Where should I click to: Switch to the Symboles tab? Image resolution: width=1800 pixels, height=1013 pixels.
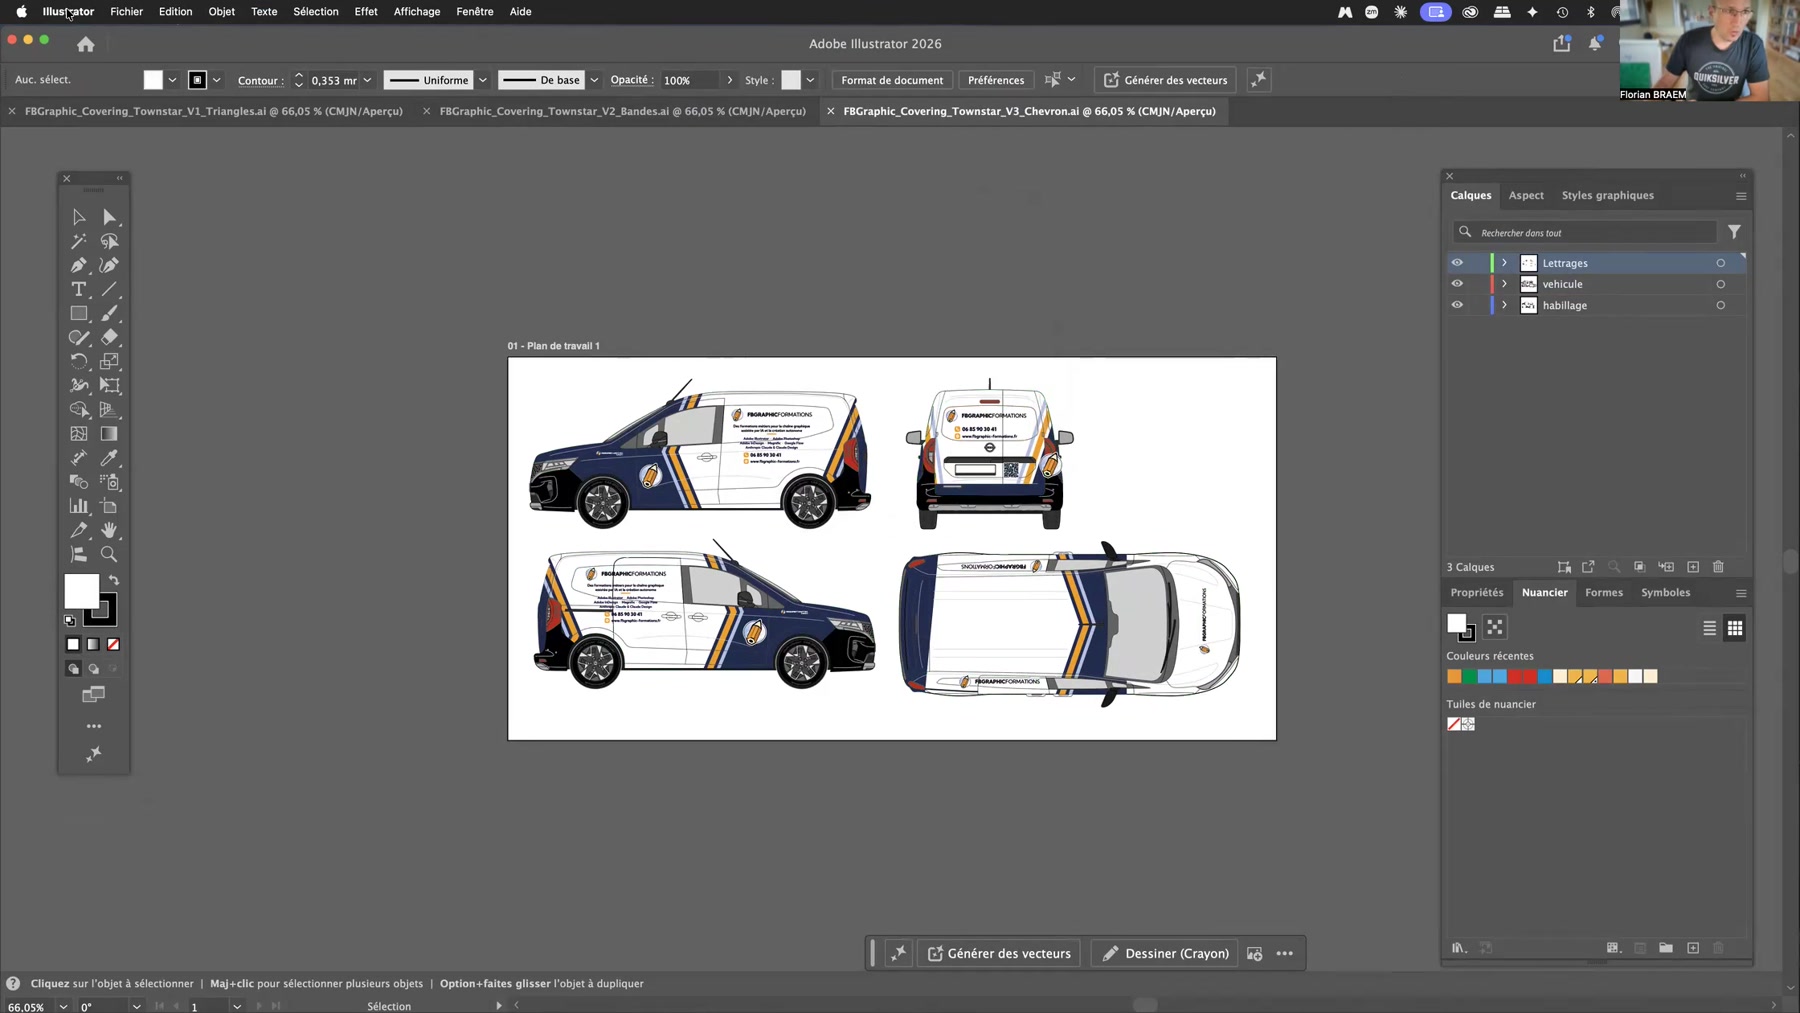(1665, 592)
